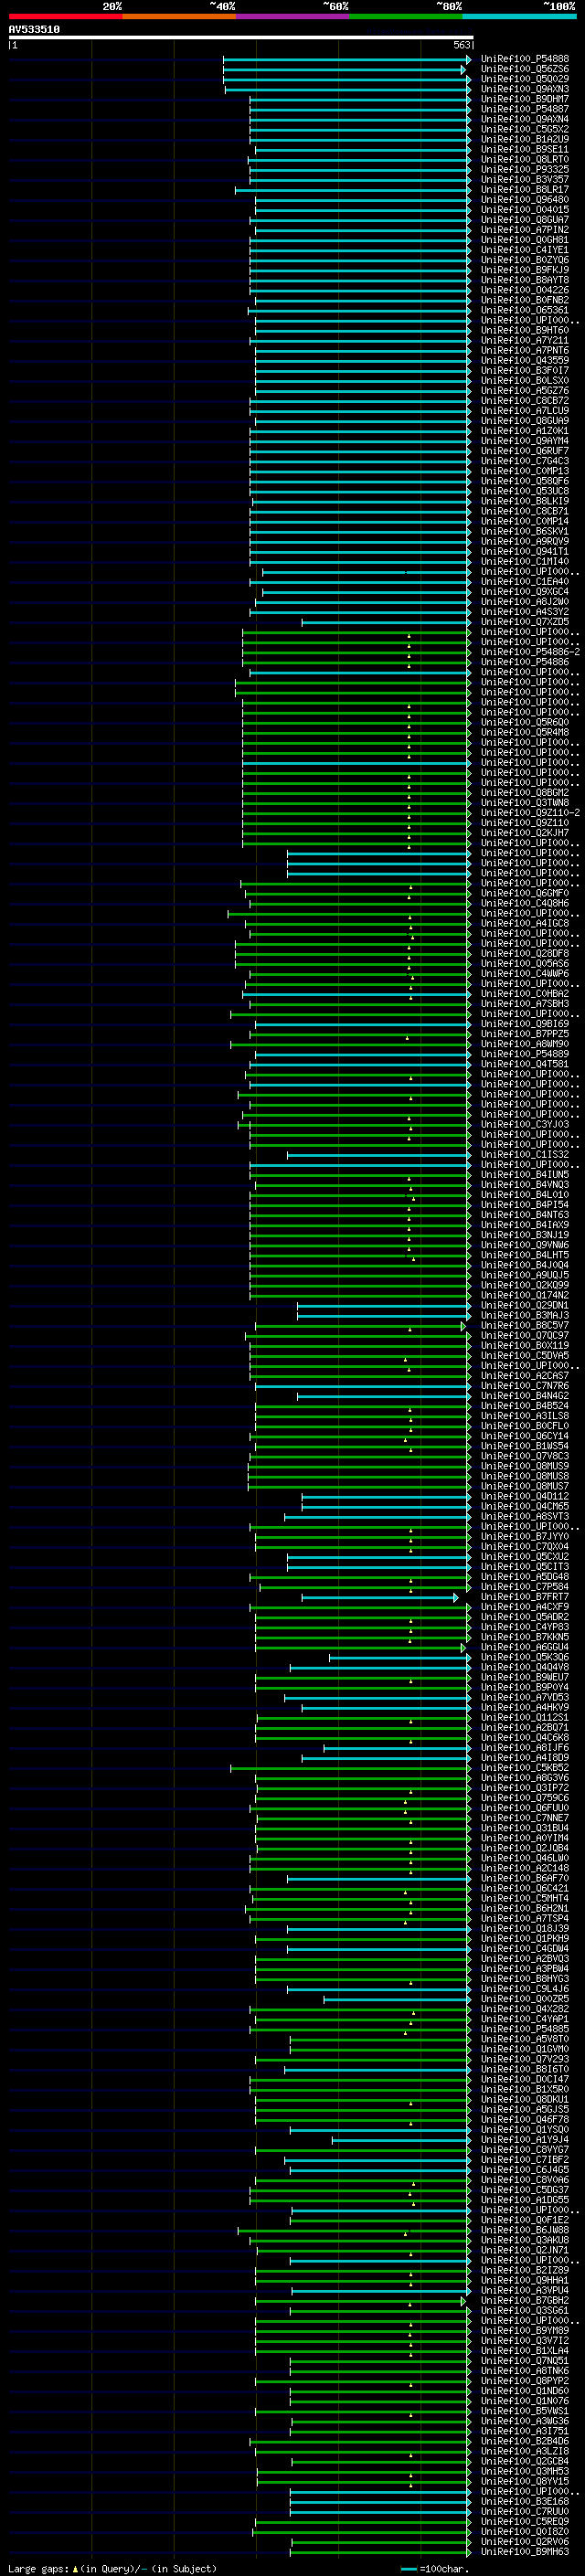Open hit UniRef100_A7Y211

525,340
